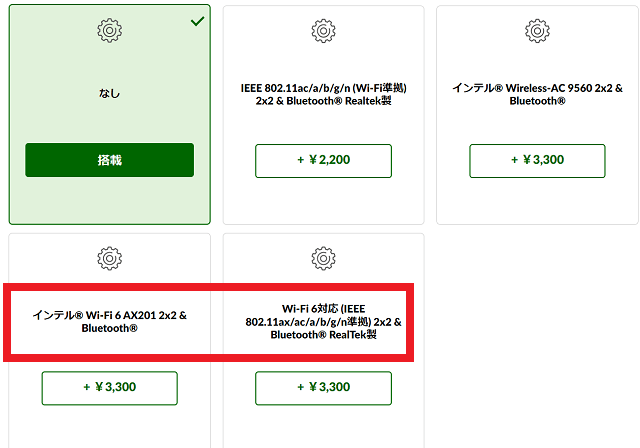Choose the Wireless-AC 9560 card's blank area
Screen dimensions: 640x448
537,200
